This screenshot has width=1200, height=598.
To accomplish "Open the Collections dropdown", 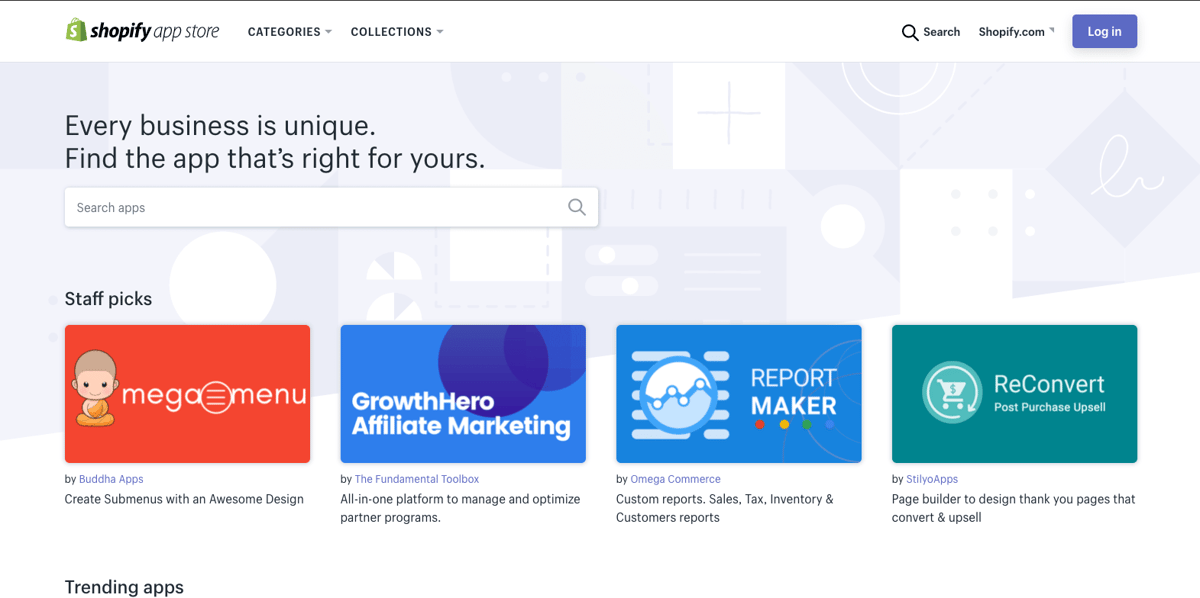I will (397, 31).
